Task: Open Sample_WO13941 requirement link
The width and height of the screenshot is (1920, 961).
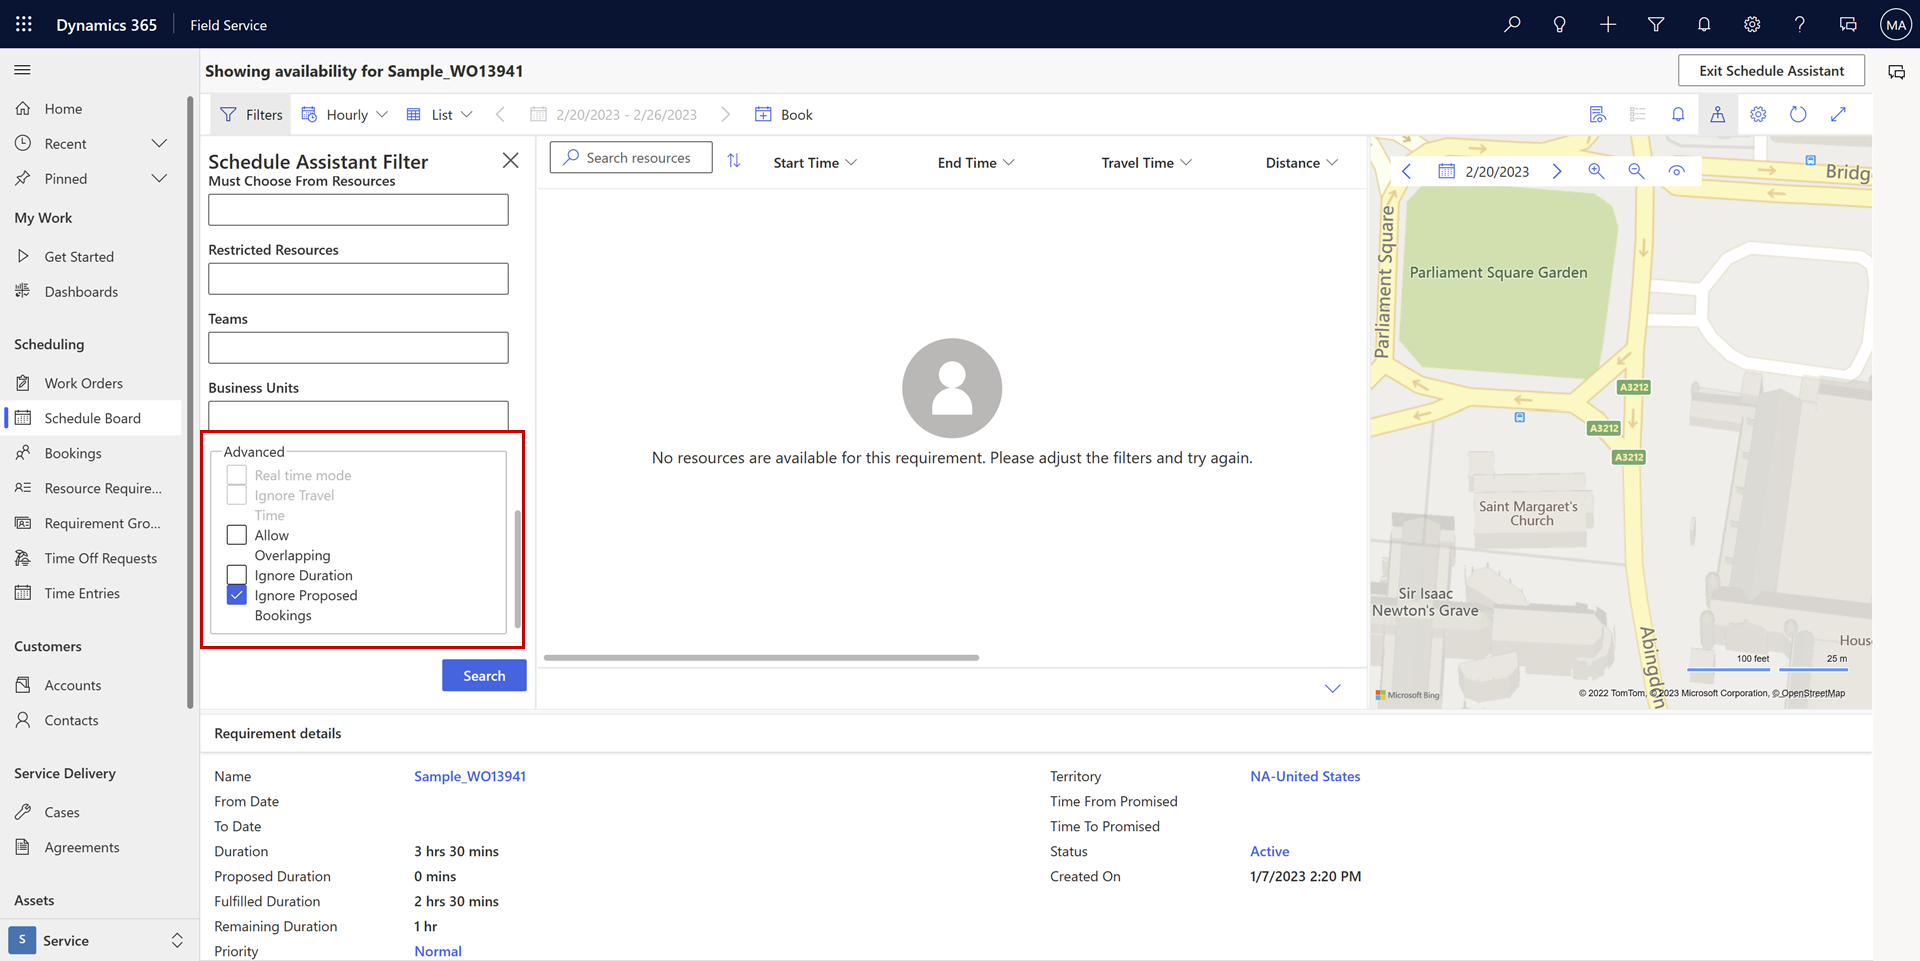Action: 470,776
